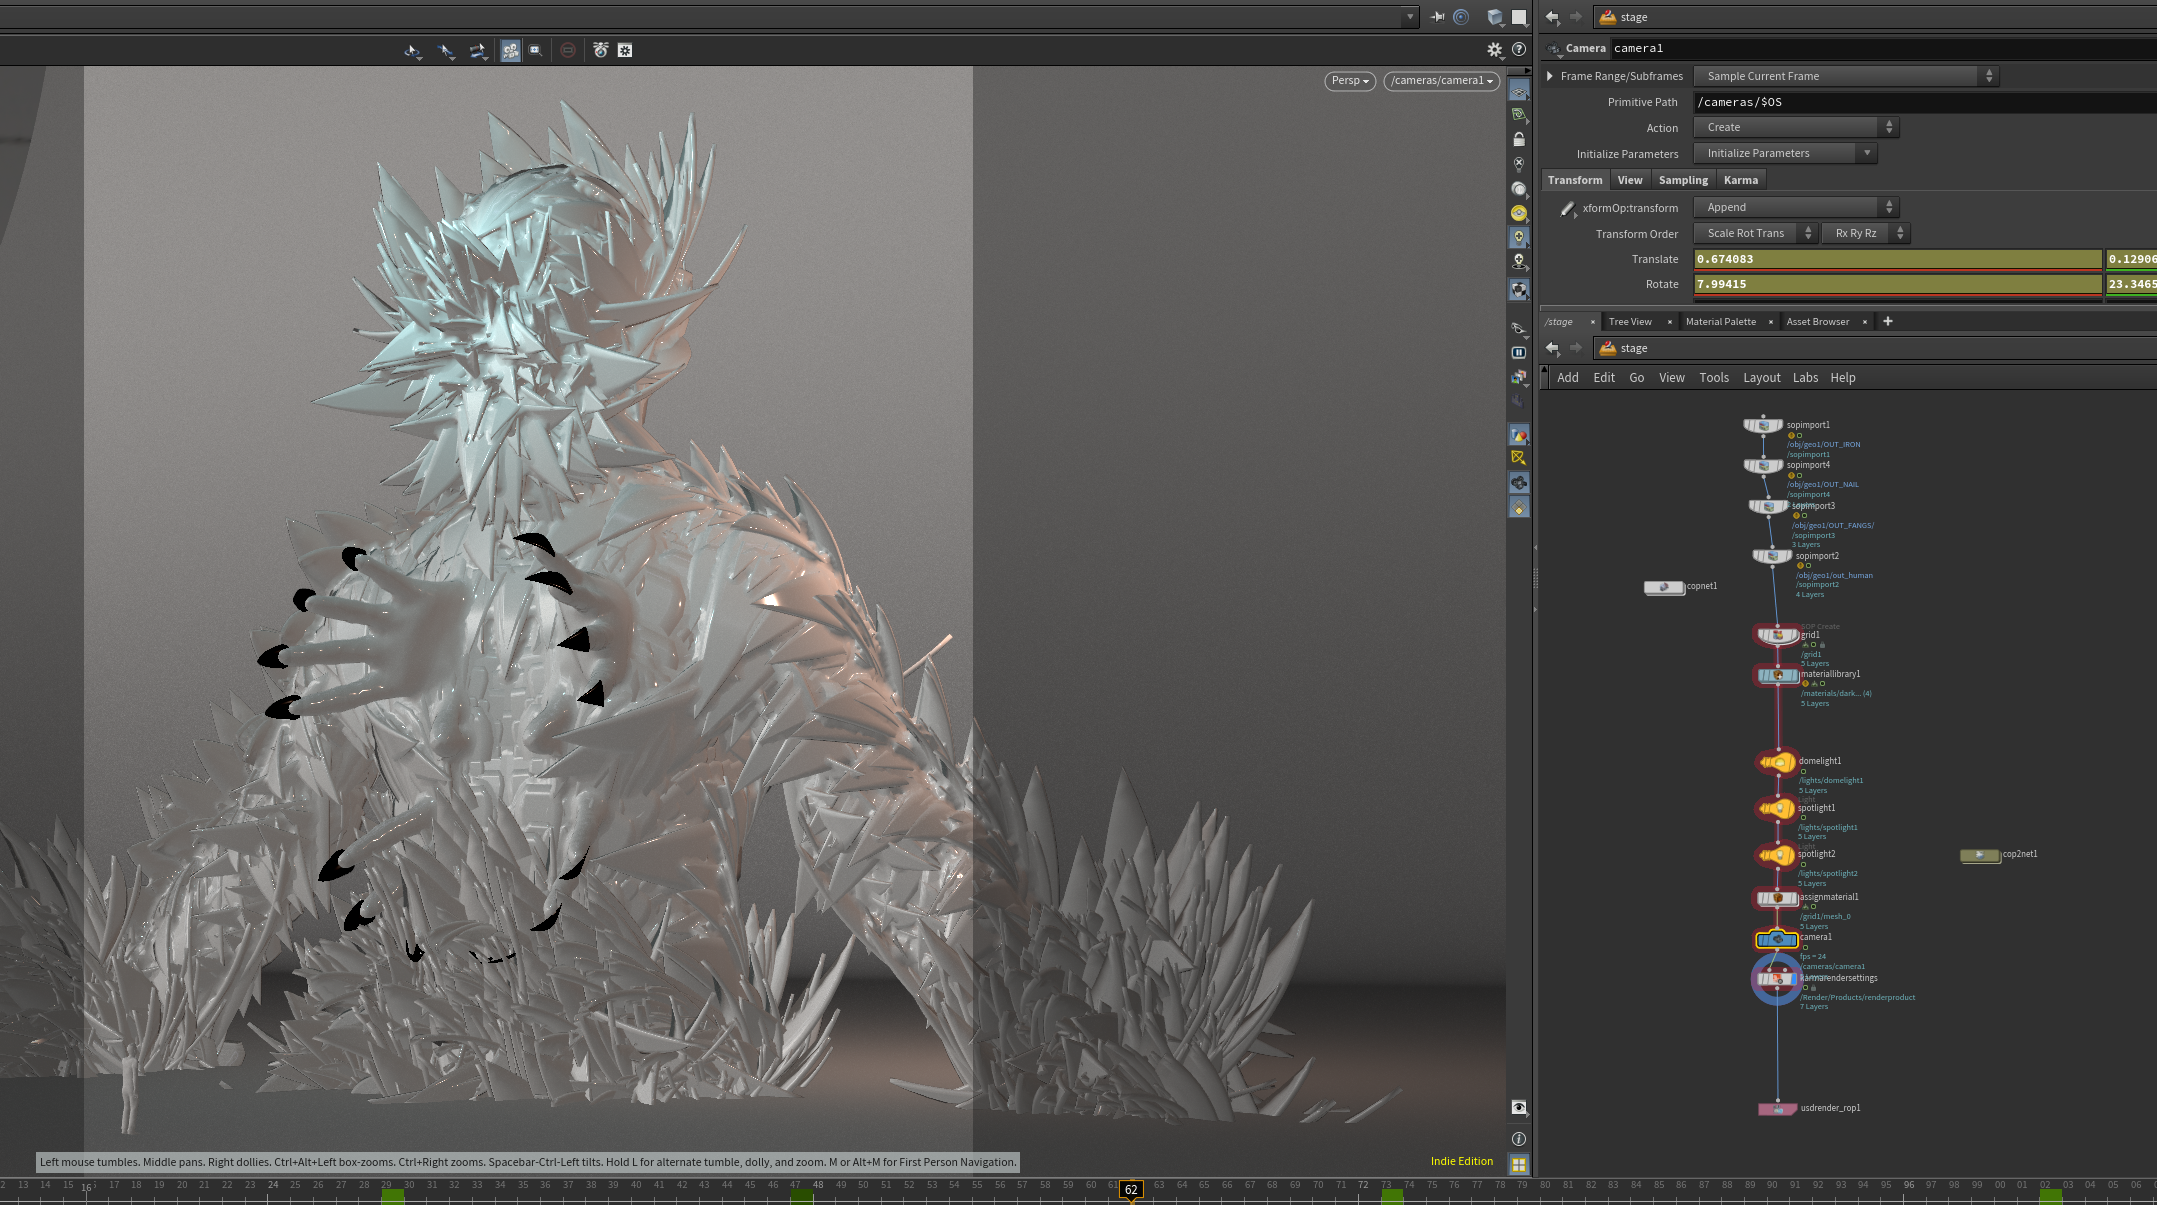Click the usdrender_rop1 node
Screen dimensions: 2157x1205
tap(1777, 1109)
